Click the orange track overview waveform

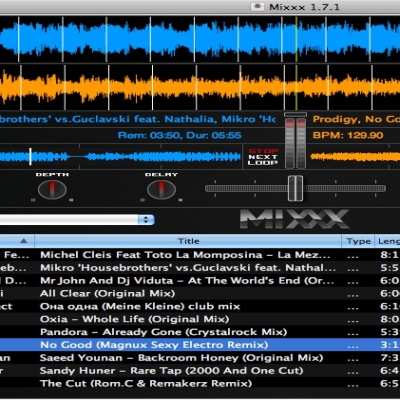355,156
